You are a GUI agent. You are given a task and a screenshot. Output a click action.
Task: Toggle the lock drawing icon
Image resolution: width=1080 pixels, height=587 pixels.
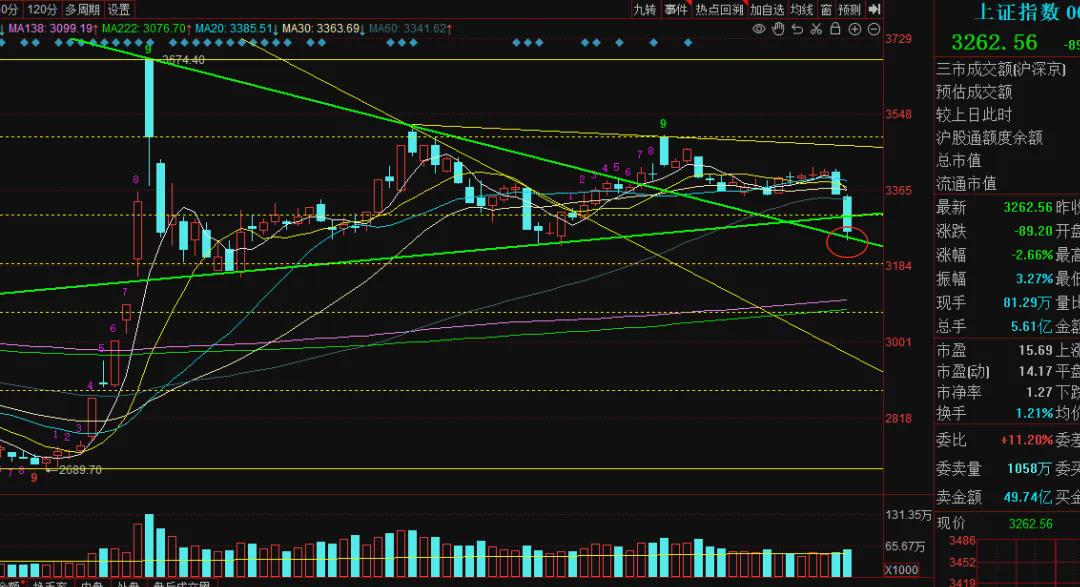coord(835,29)
